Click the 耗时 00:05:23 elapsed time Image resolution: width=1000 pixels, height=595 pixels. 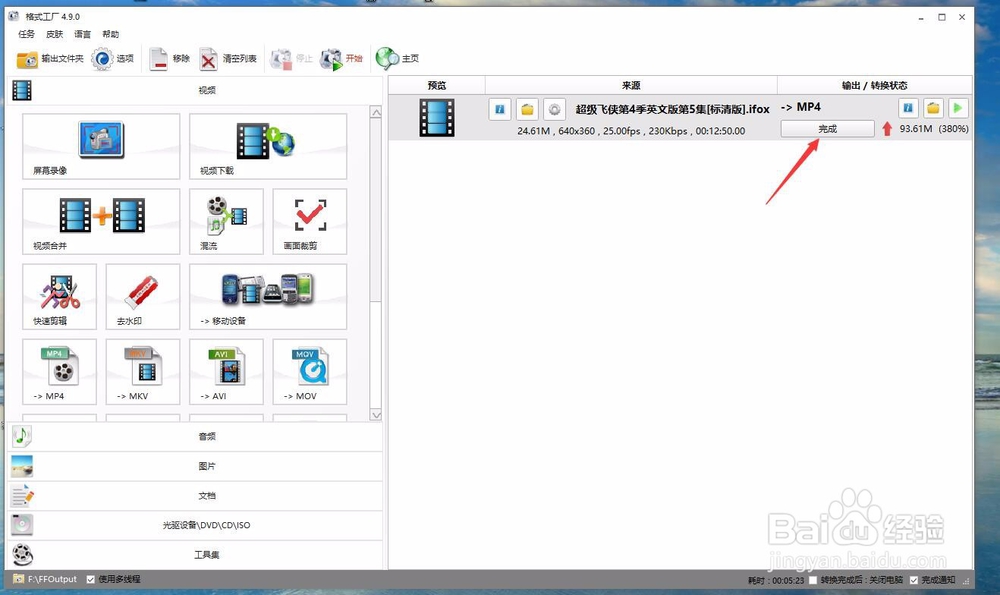(776, 580)
